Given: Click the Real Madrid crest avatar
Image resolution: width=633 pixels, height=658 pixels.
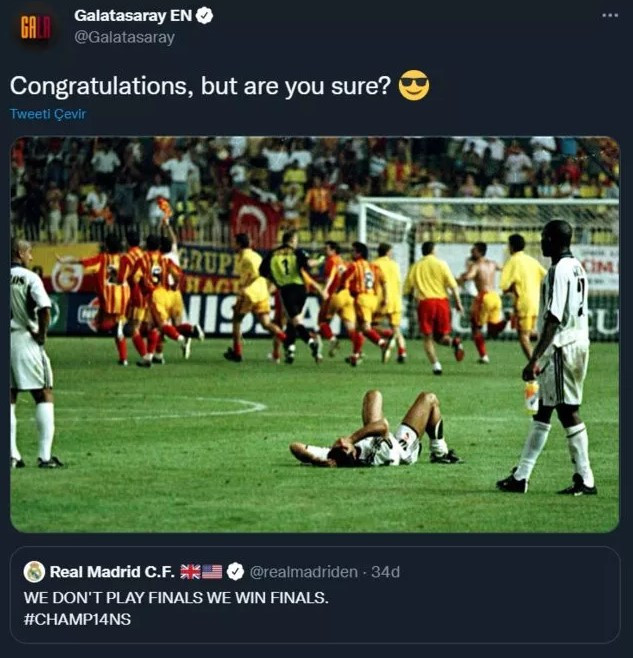Looking at the screenshot, I should [x=35, y=572].
